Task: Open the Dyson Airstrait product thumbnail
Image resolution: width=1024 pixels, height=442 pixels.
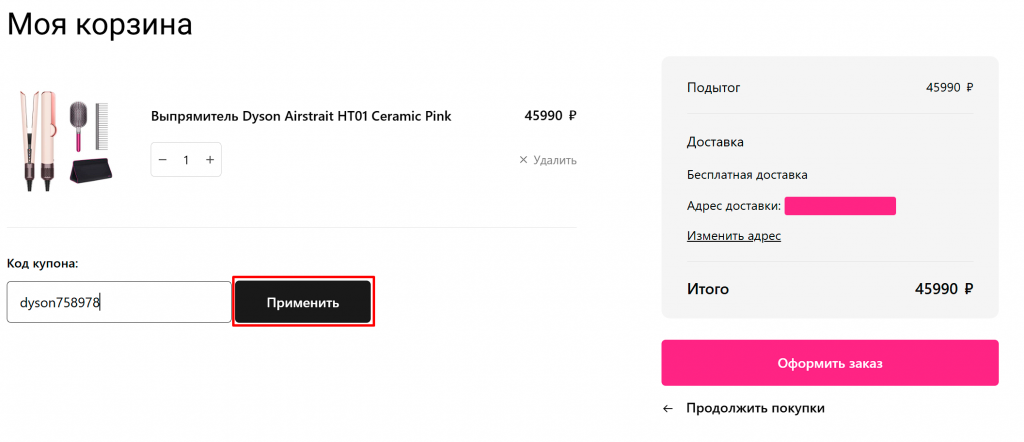Action: click(x=64, y=141)
